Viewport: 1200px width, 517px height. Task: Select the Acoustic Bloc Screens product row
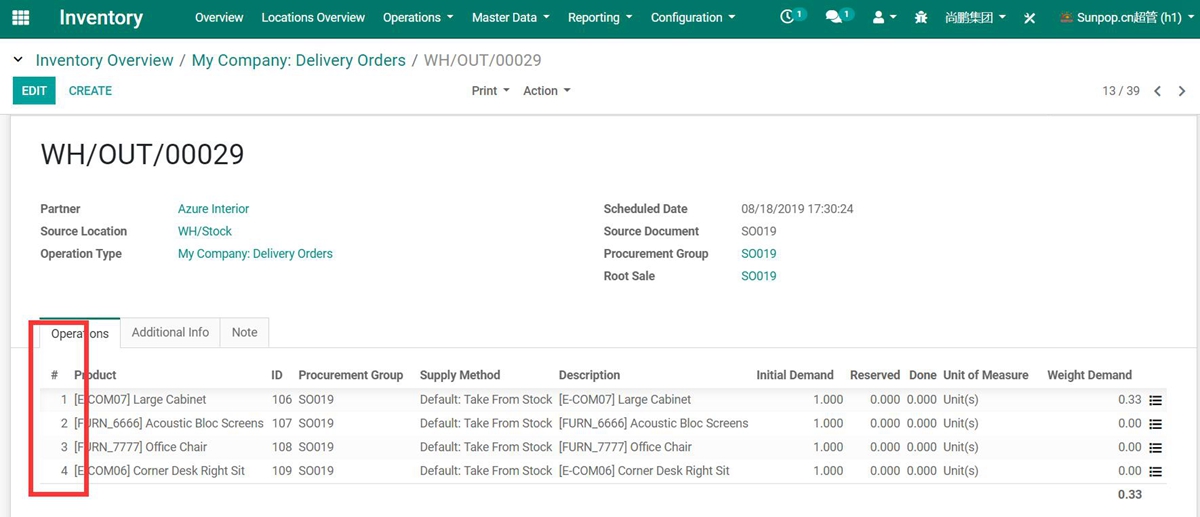point(168,423)
